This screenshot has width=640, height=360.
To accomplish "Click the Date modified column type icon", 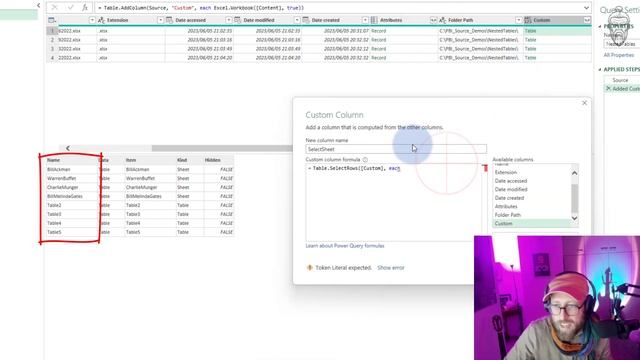I will coord(238,20).
